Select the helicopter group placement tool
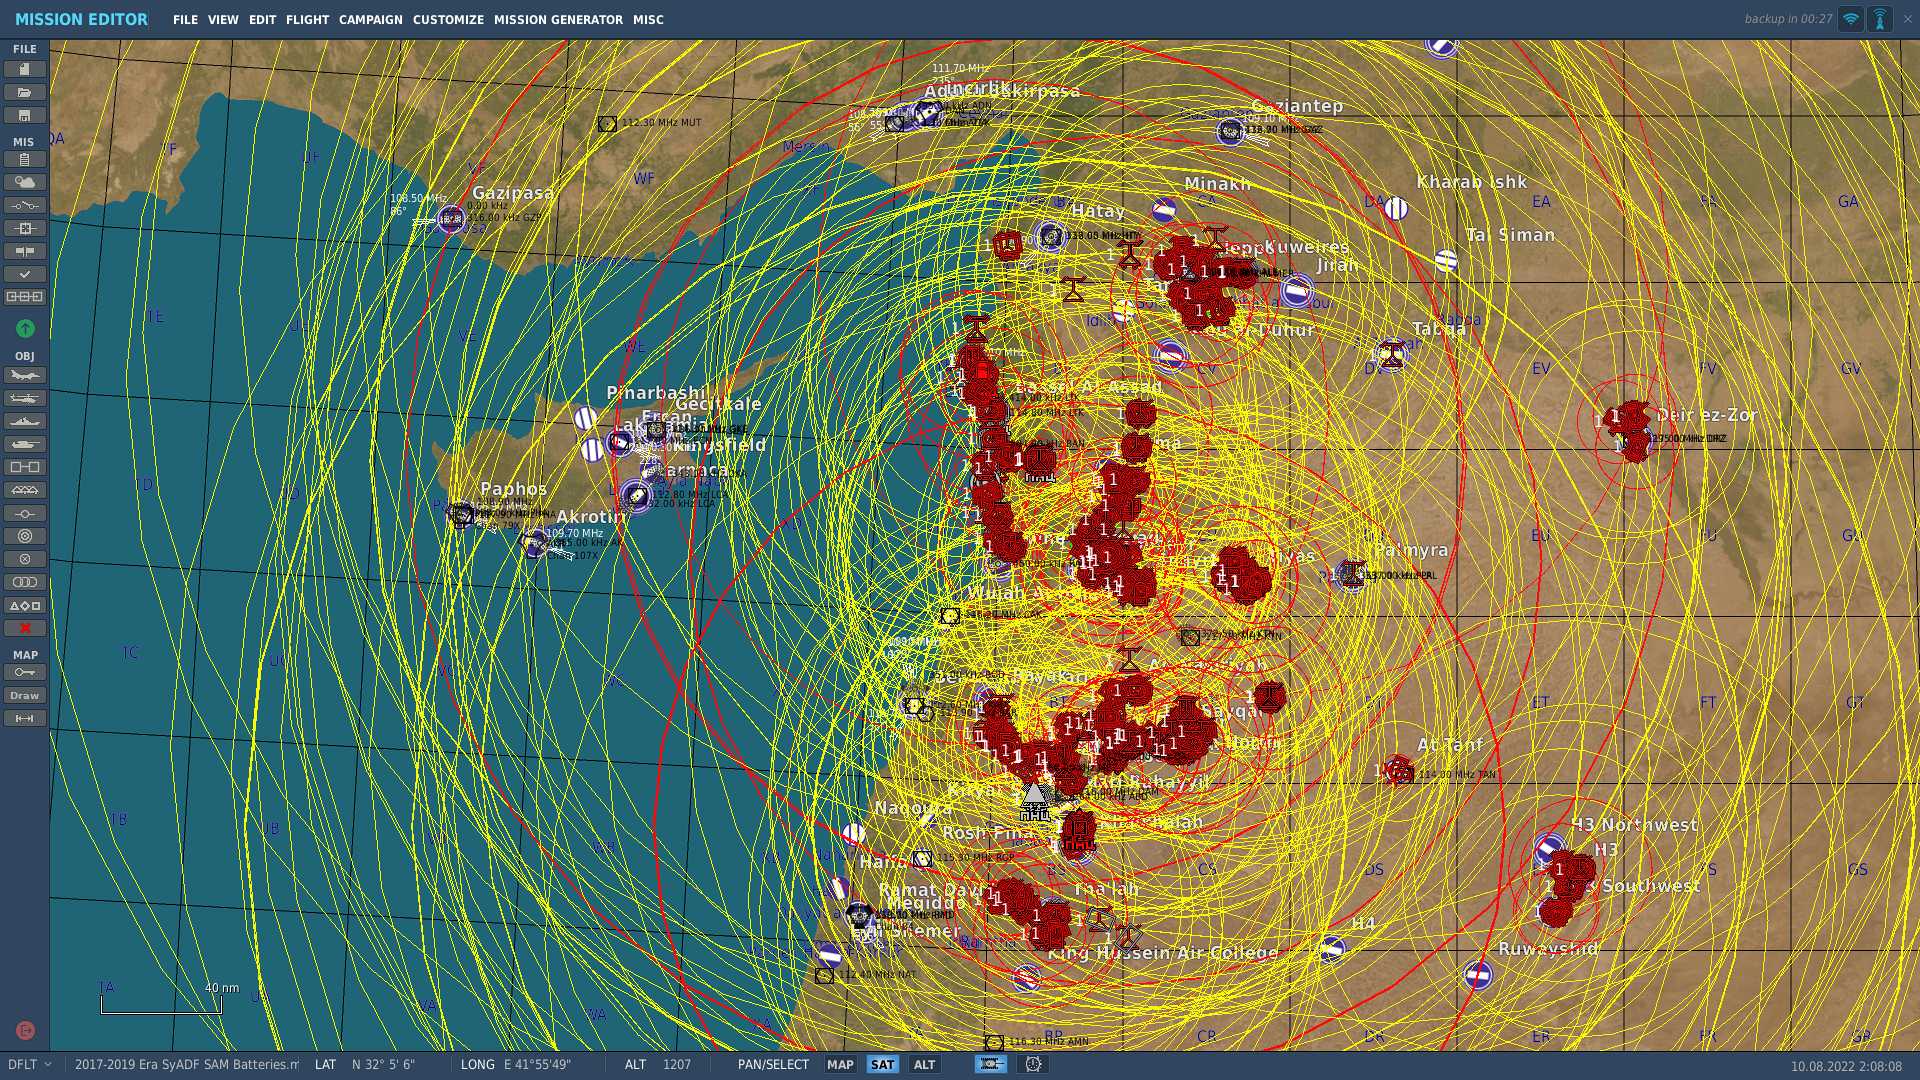1920x1080 pixels. coord(25,398)
